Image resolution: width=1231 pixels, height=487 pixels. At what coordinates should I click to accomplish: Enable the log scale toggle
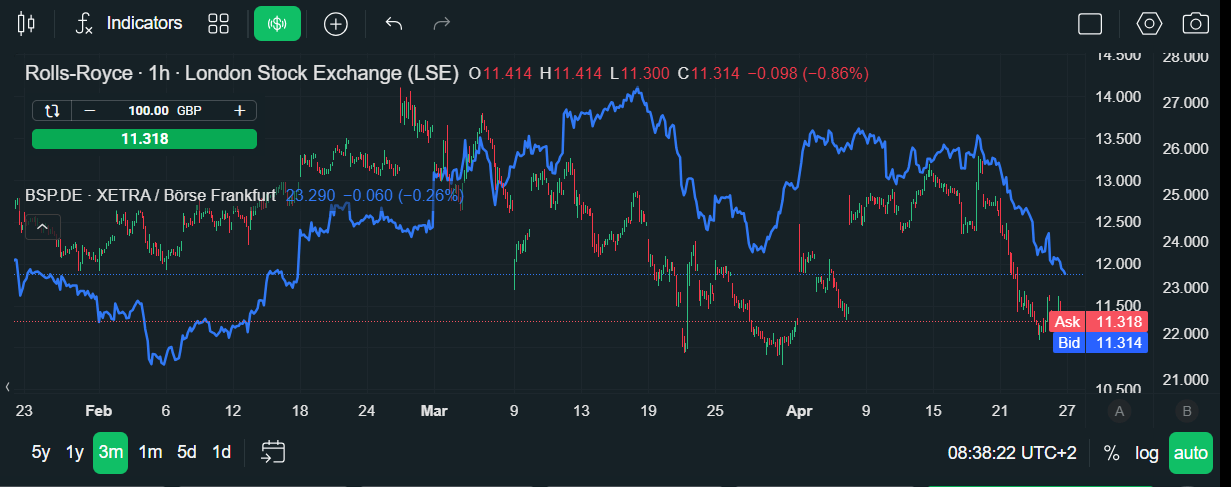1146,453
